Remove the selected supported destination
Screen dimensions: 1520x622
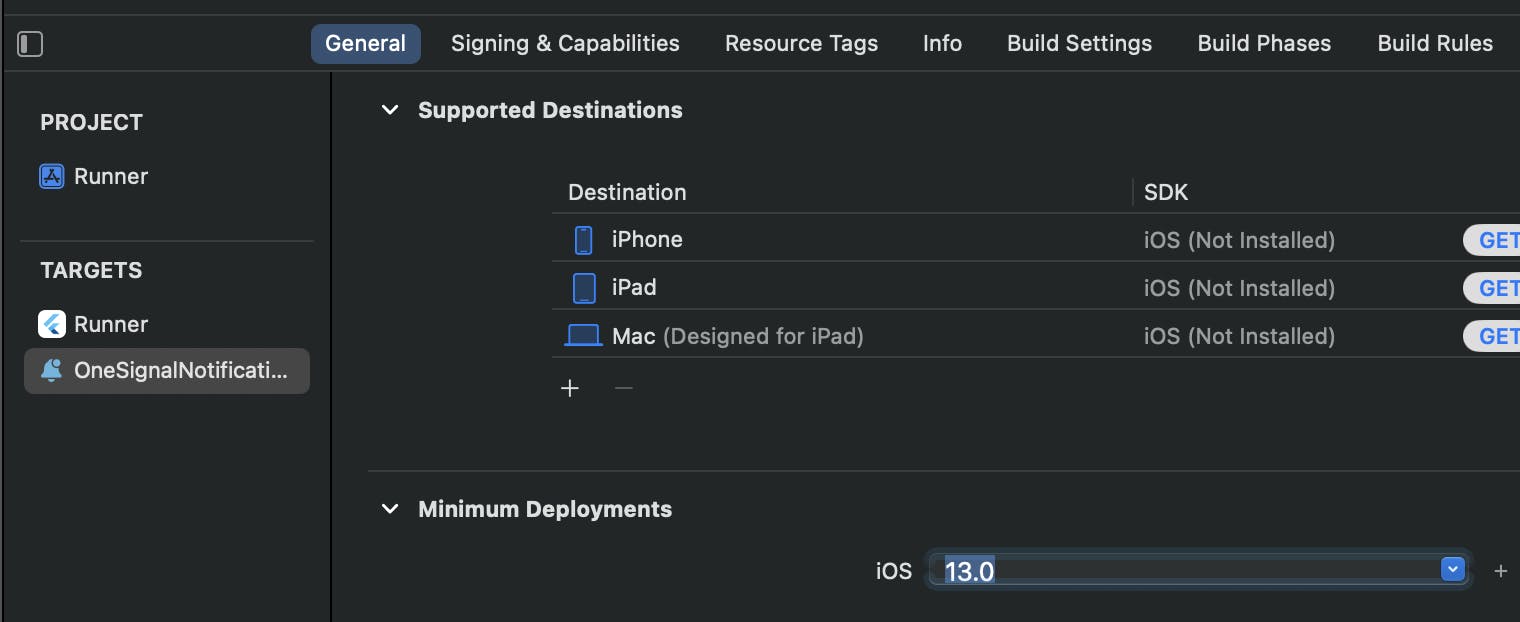[x=623, y=388]
